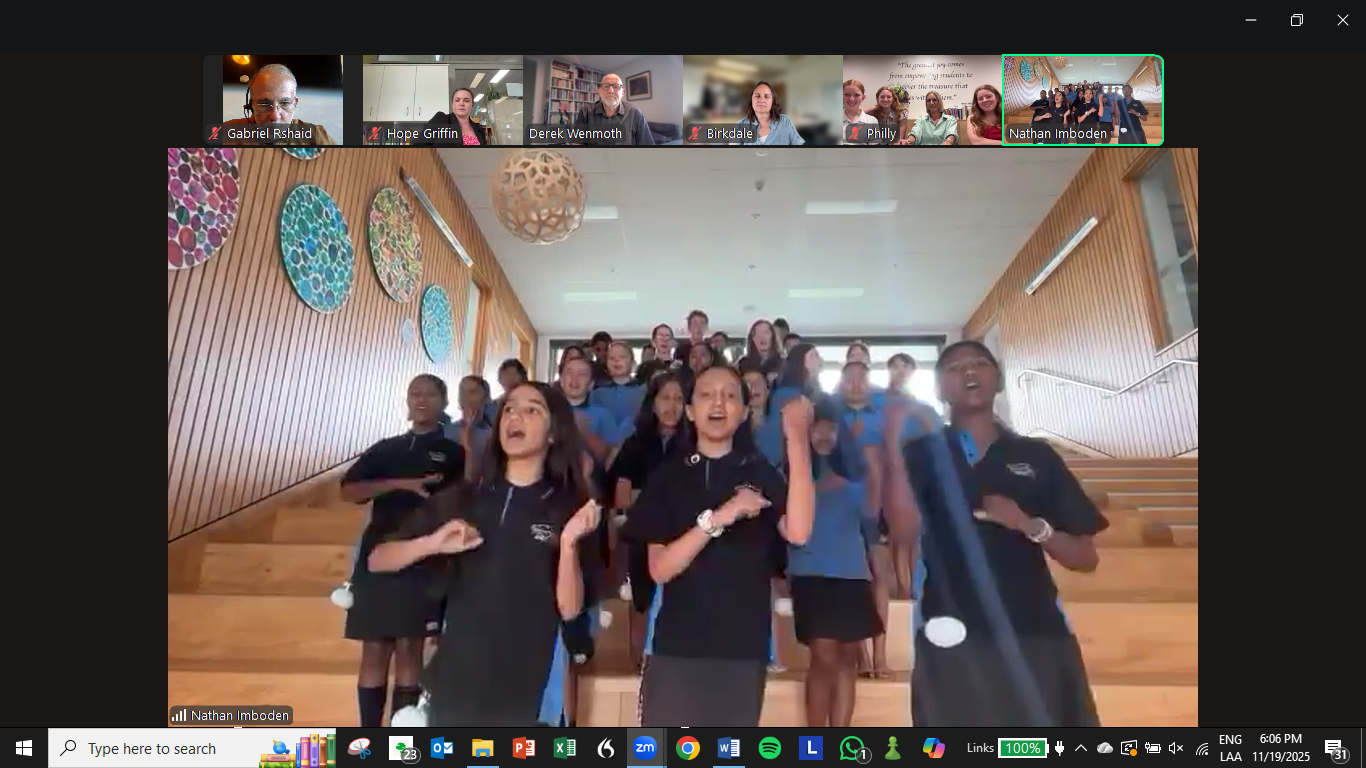Click the taskbar search box

coord(160,748)
